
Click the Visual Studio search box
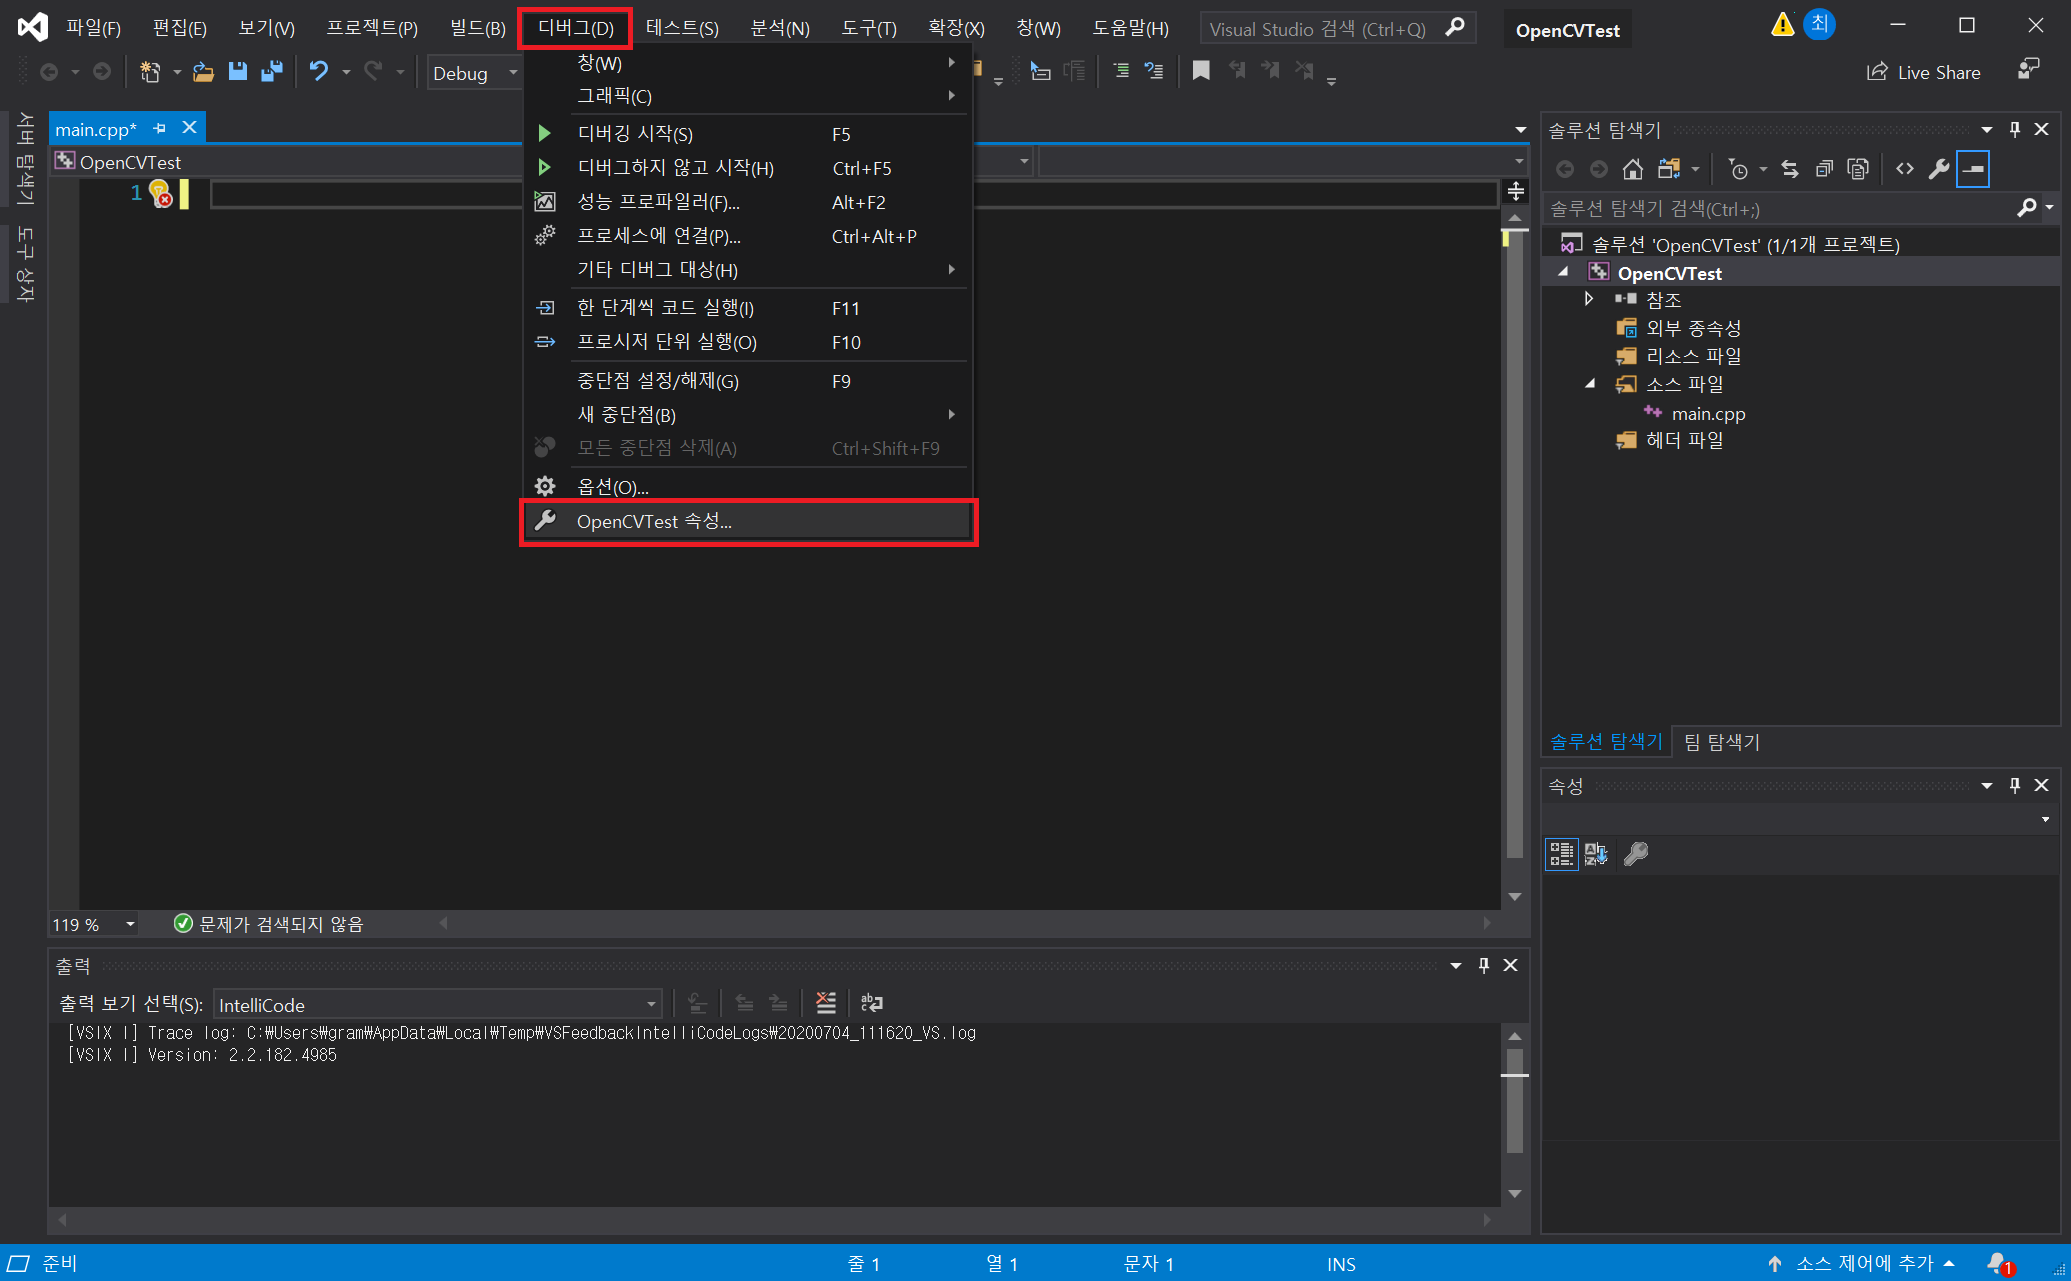[1320, 29]
